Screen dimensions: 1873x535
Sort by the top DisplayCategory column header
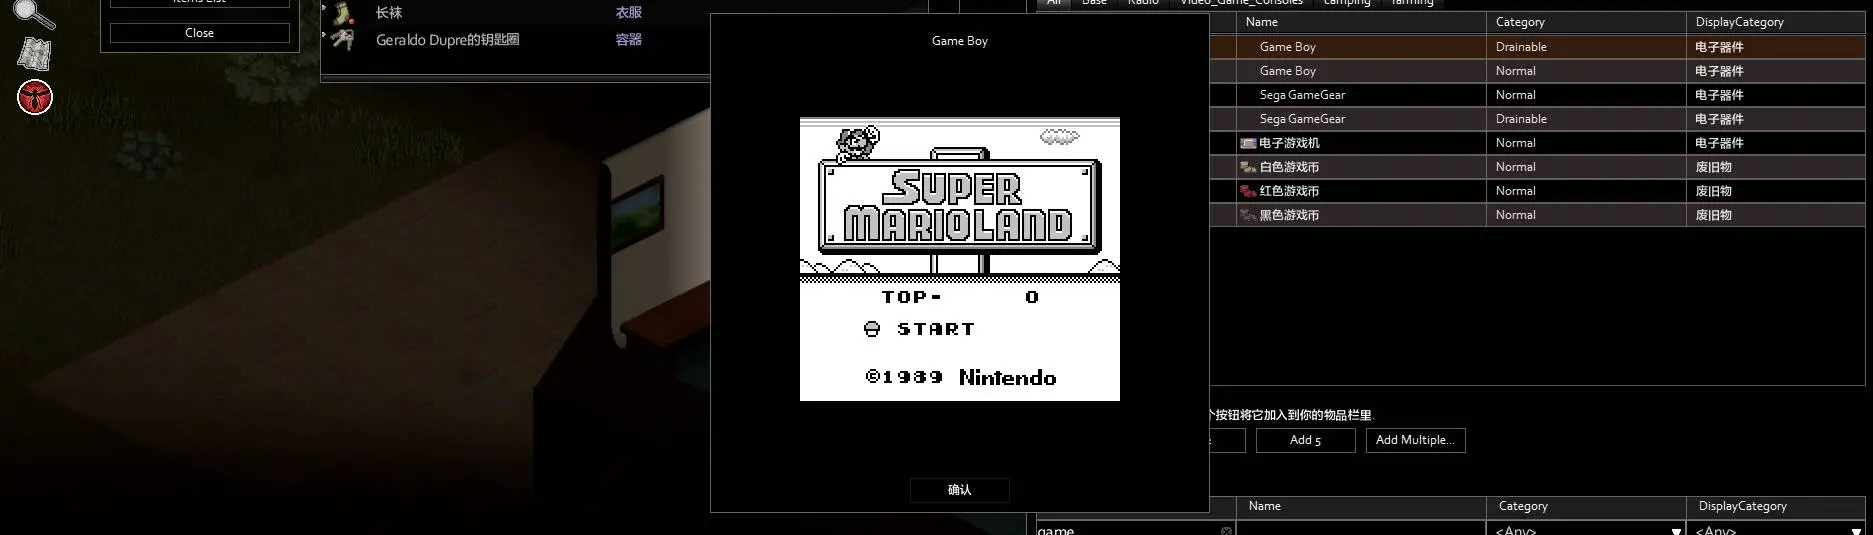[x=1776, y=22]
